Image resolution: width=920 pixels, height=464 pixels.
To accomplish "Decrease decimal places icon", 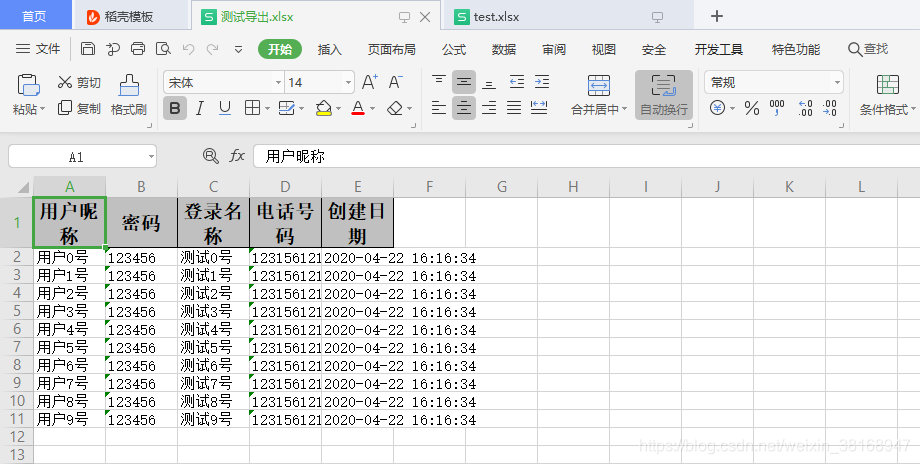I will tap(830, 108).
